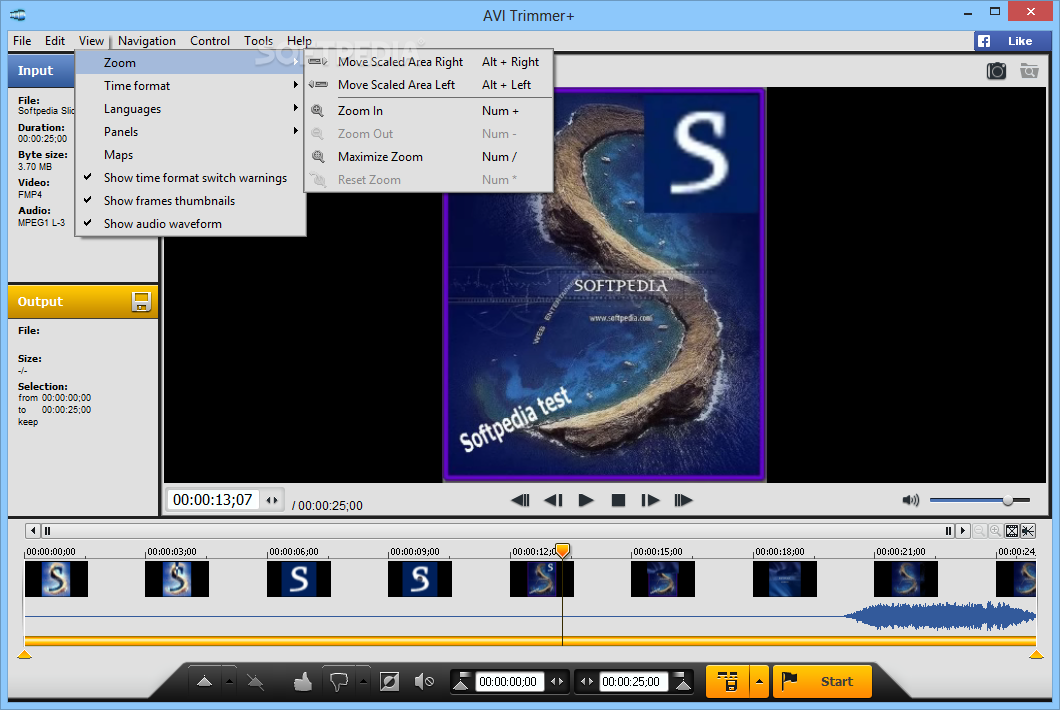Take a snapshot with the camera icon
Viewport: 1060px width, 710px height.
click(996, 70)
